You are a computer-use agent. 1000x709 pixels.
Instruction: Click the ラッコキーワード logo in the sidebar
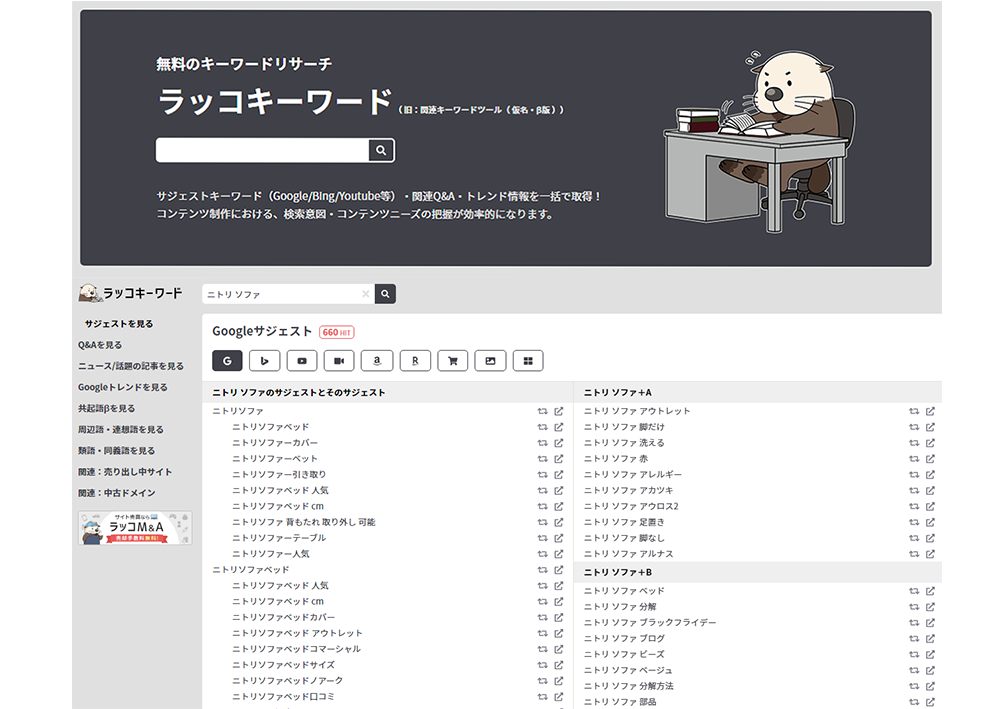click(131, 293)
